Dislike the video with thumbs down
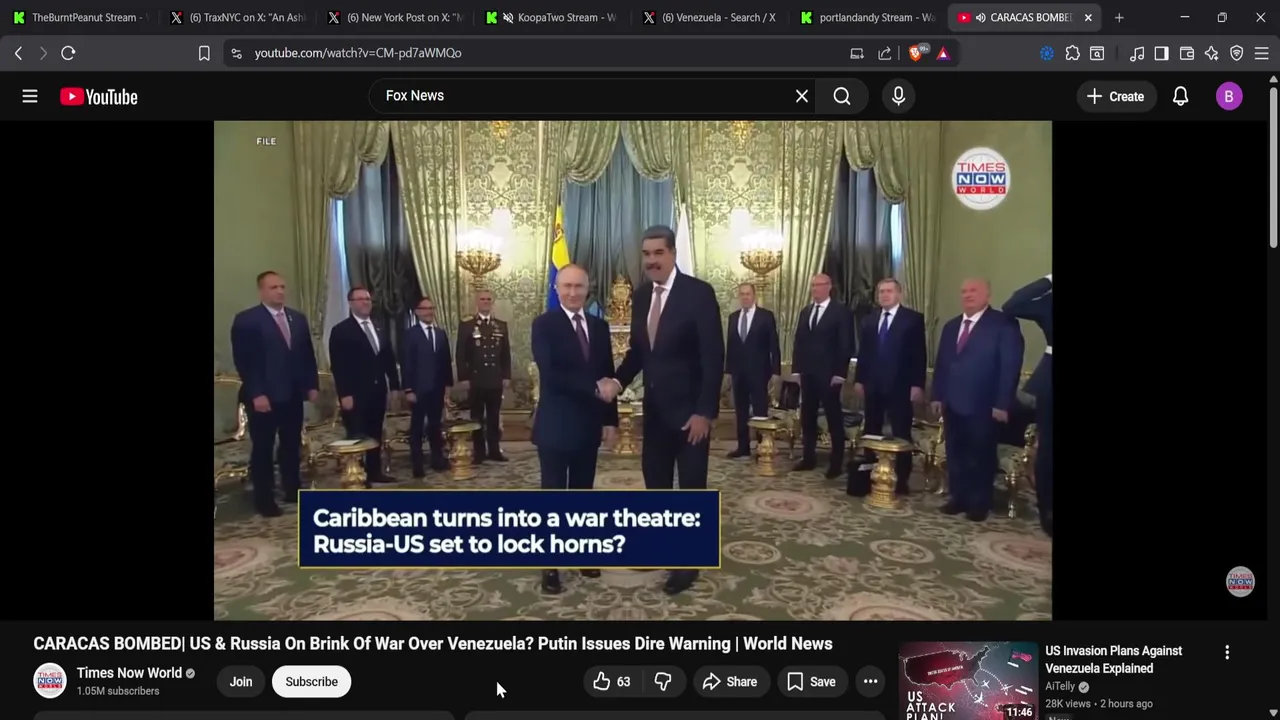Image resolution: width=1280 pixels, height=720 pixels. [662, 681]
